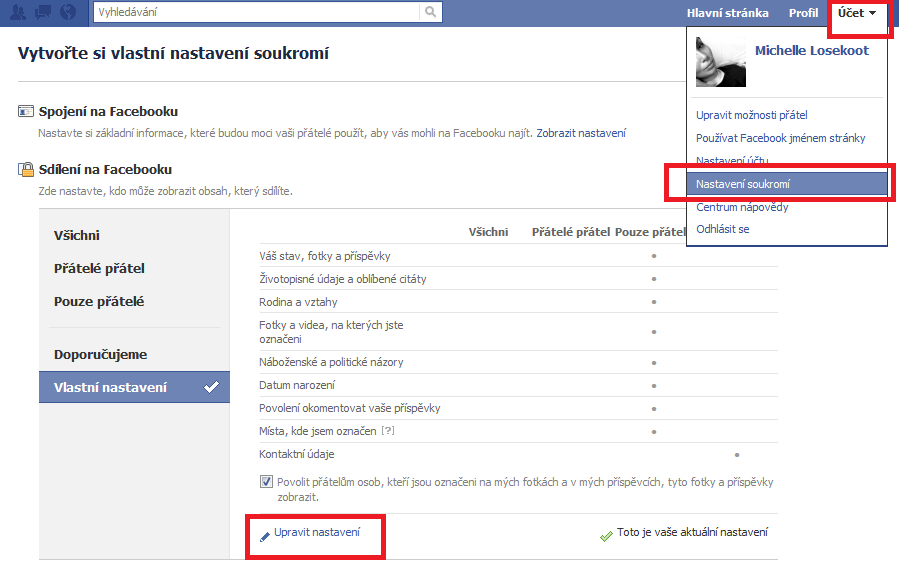Viewport: 899px width, 574px height.
Task: Select the Vlastní nastavení preset
Action: click(x=134, y=387)
